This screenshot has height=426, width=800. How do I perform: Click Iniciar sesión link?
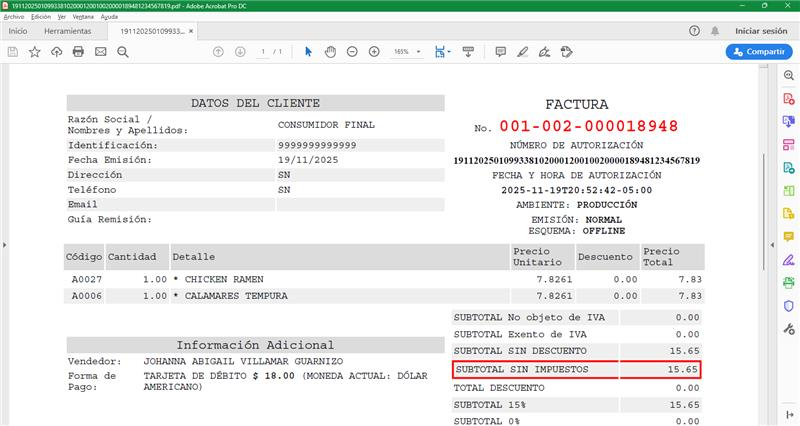point(760,31)
